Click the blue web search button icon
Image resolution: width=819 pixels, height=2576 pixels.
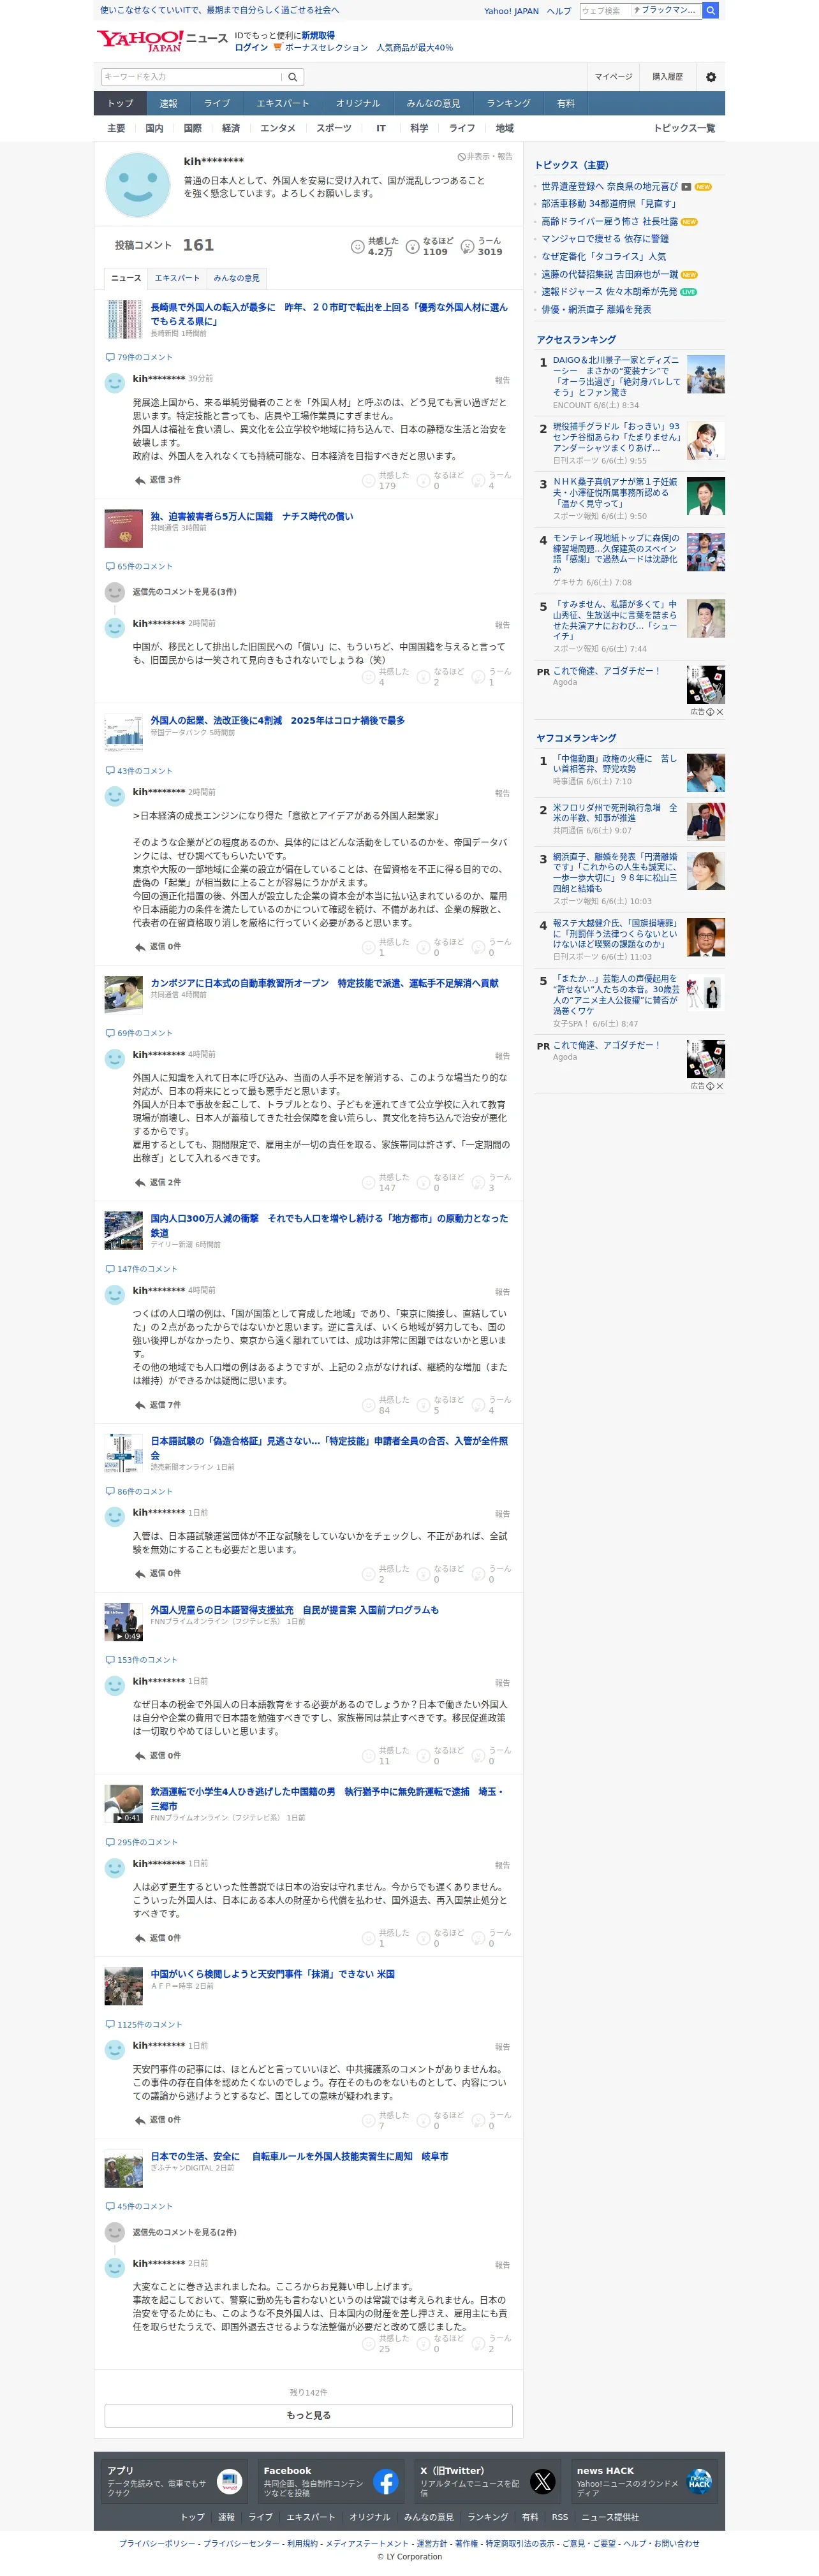pos(710,10)
